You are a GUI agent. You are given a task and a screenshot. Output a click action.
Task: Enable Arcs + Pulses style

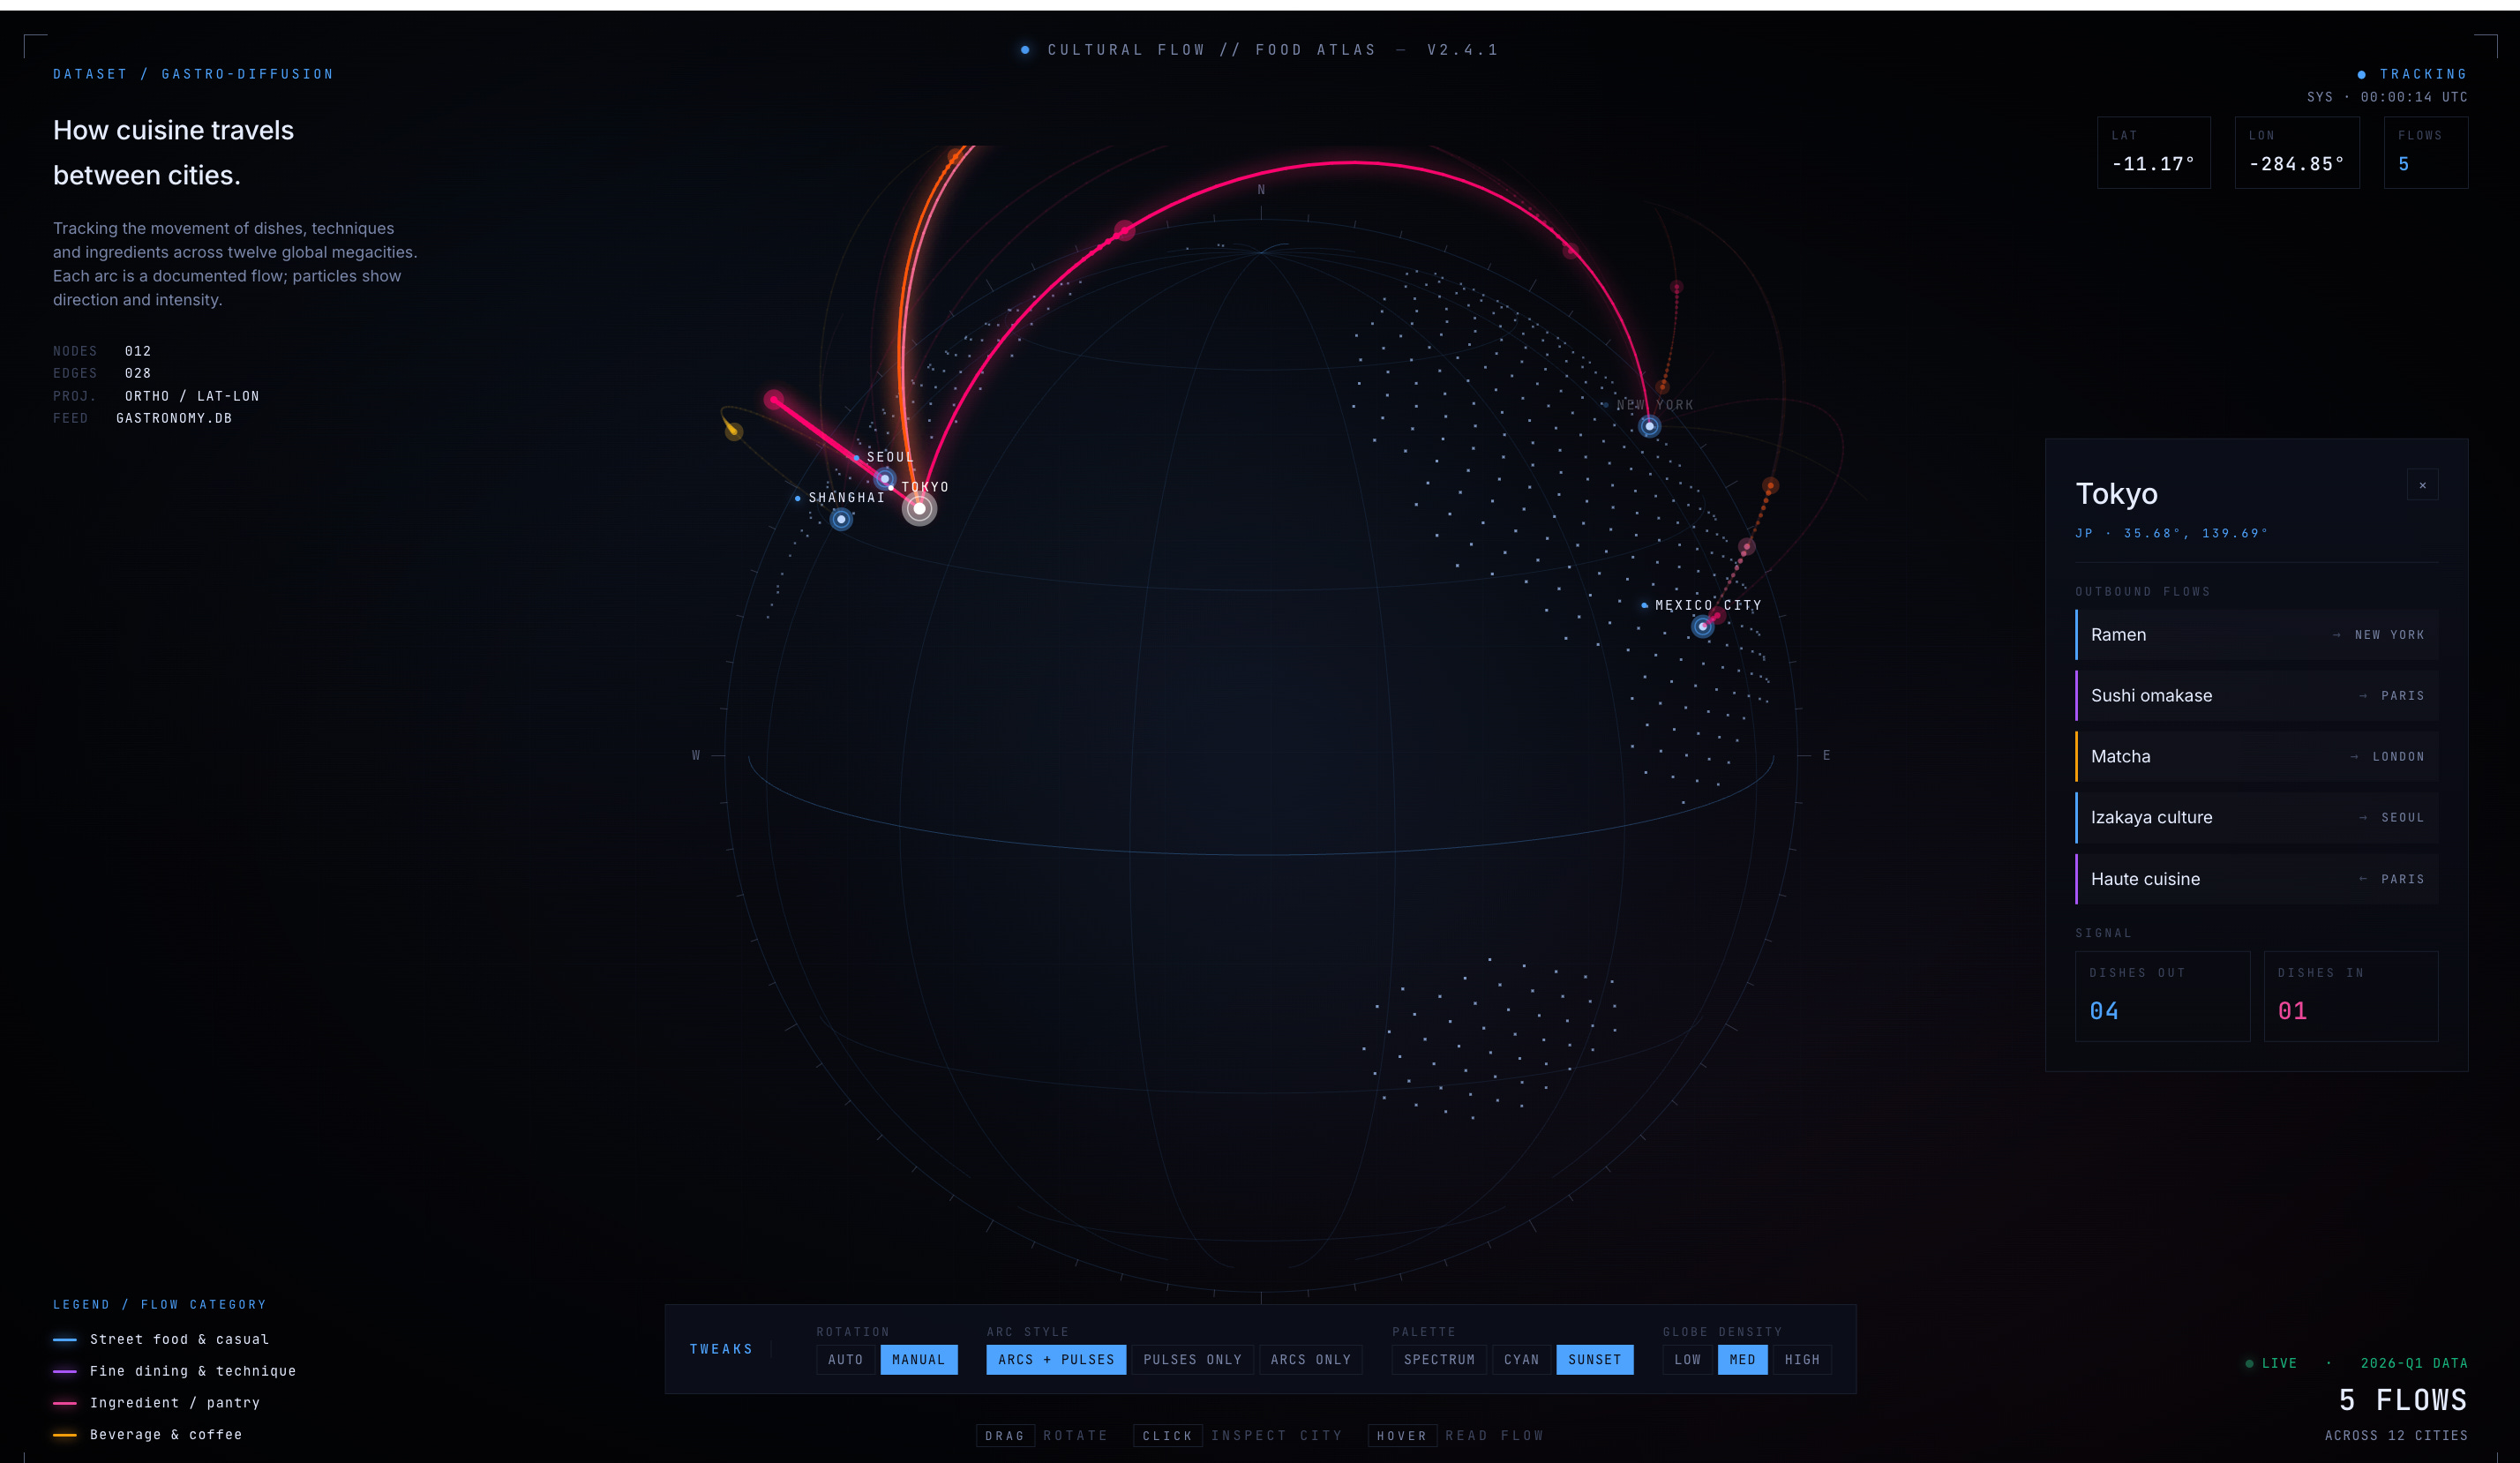[x=1055, y=1359]
